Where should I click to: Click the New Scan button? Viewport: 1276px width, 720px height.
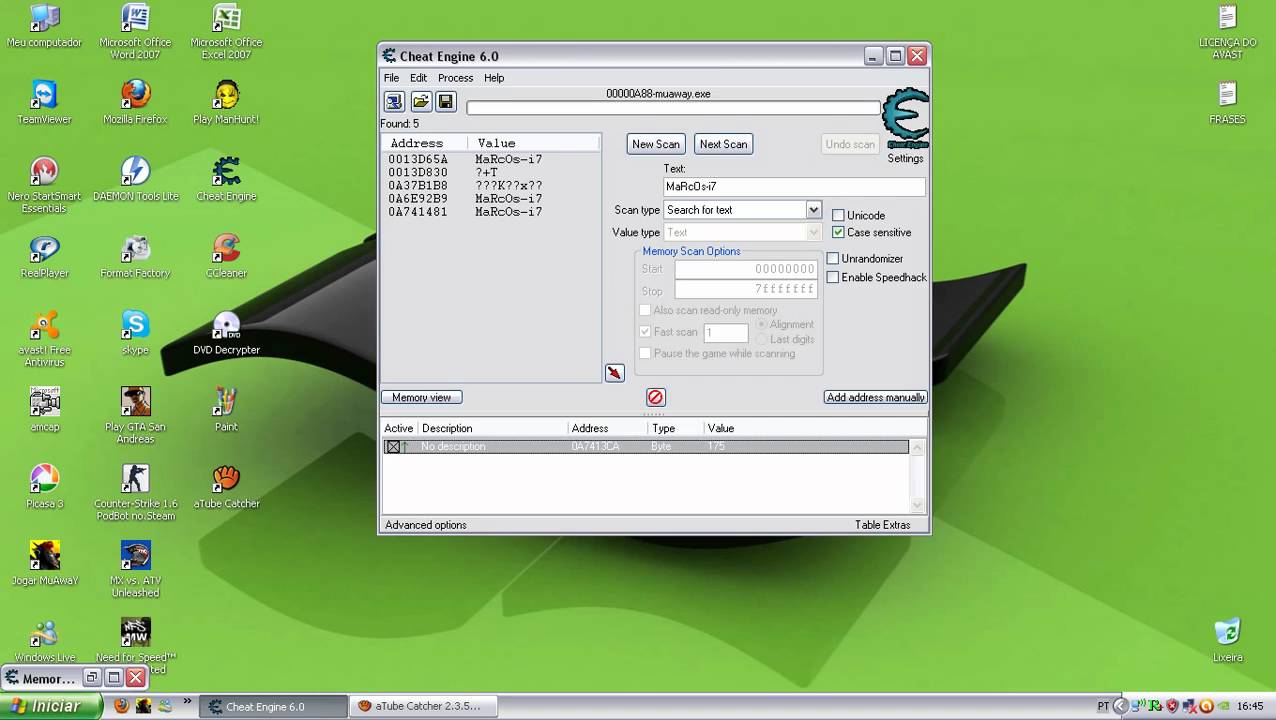[x=656, y=144]
